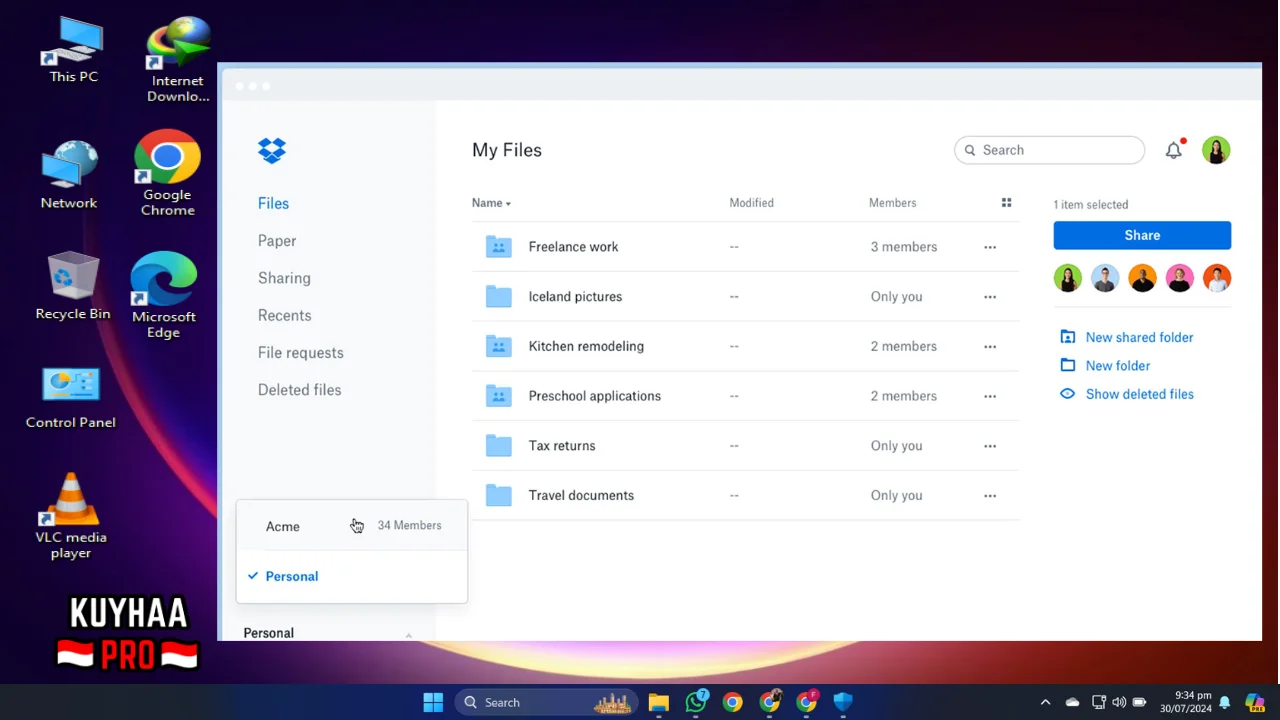The width and height of the screenshot is (1280, 720).
Task: Click the New shared folder icon
Action: [x=1068, y=337]
